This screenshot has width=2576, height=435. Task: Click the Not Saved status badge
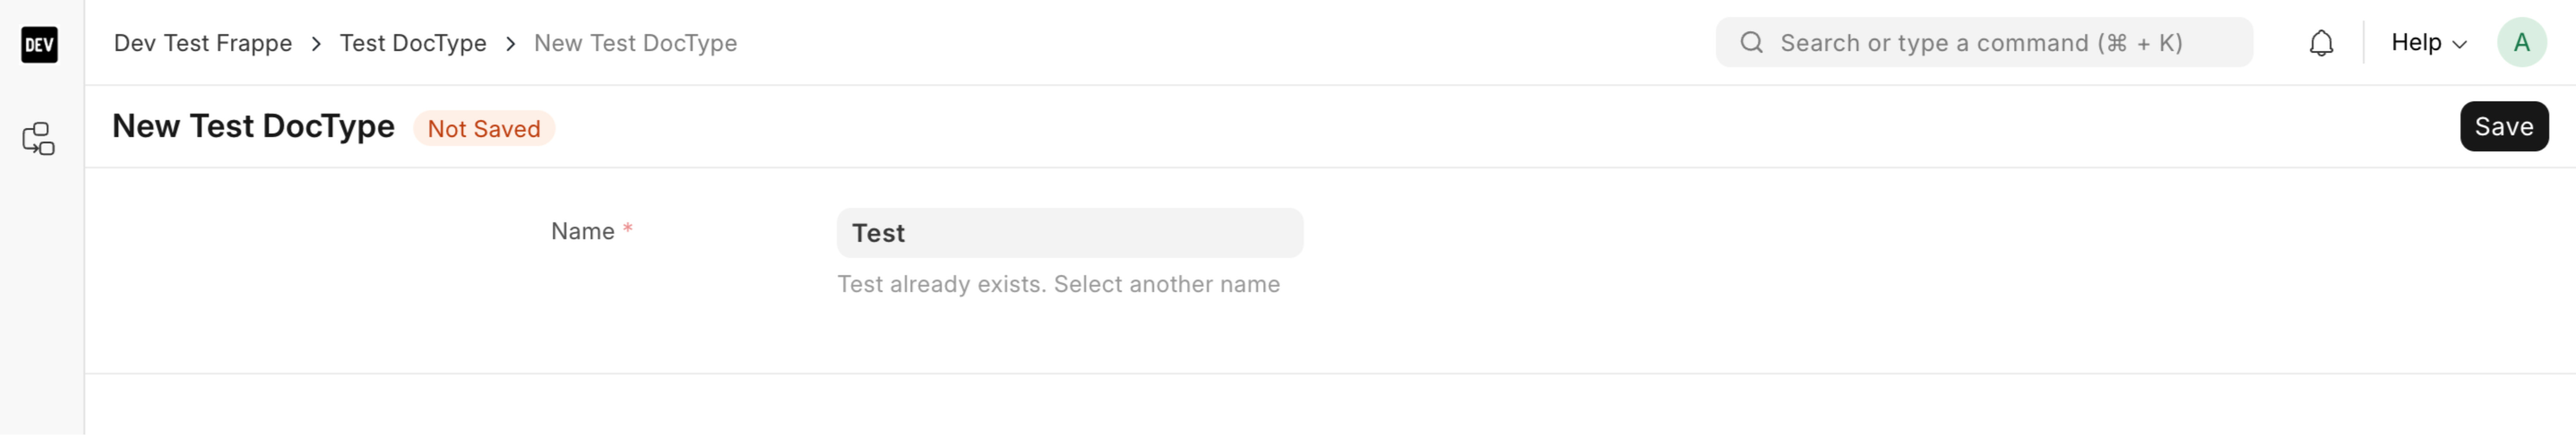pyautogui.click(x=484, y=128)
